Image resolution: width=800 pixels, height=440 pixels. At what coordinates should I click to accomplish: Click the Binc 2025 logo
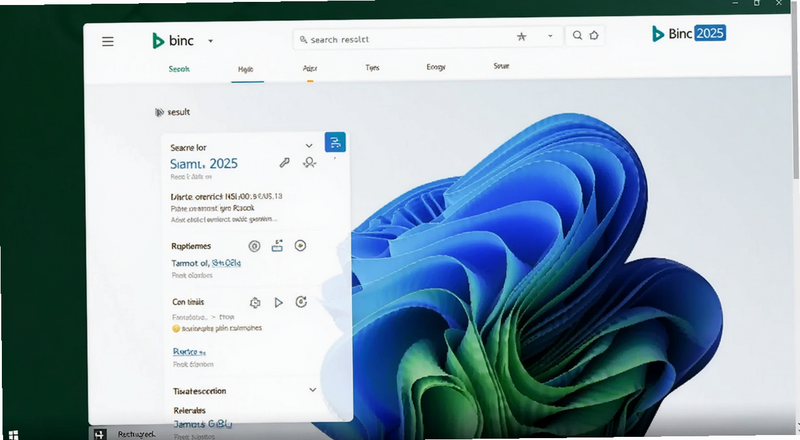pos(689,34)
